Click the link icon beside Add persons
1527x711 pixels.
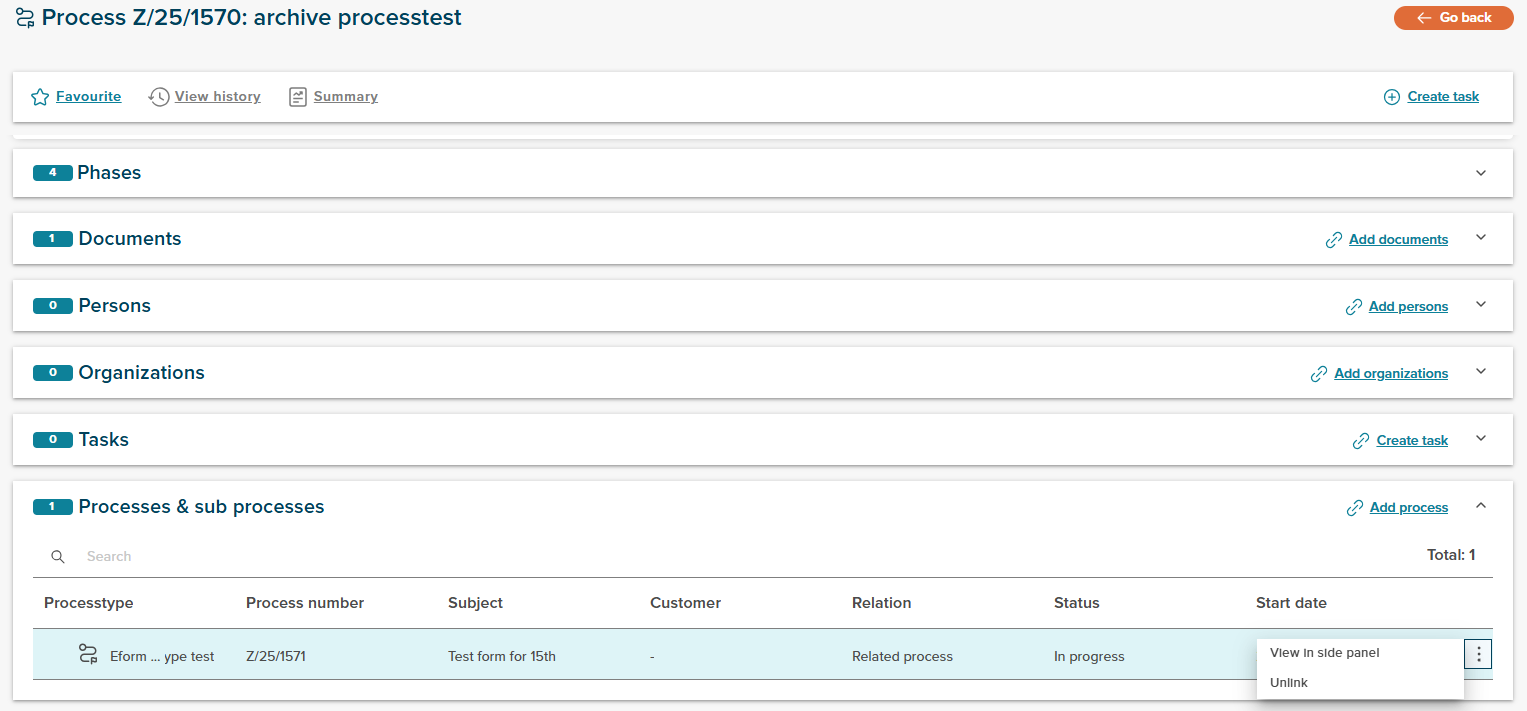click(x=1353, y=307)
